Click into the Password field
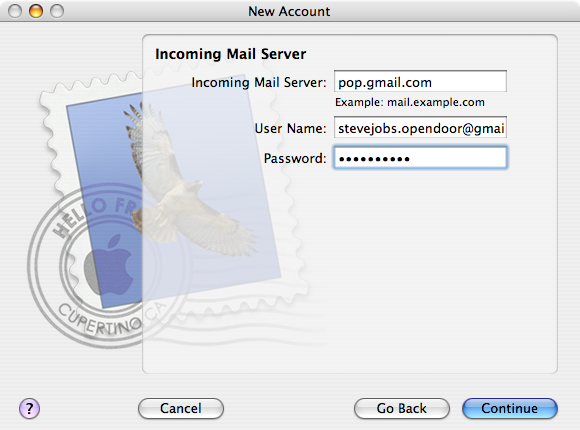The height and width of the screenshot is (430, 580). coord(420,158)
